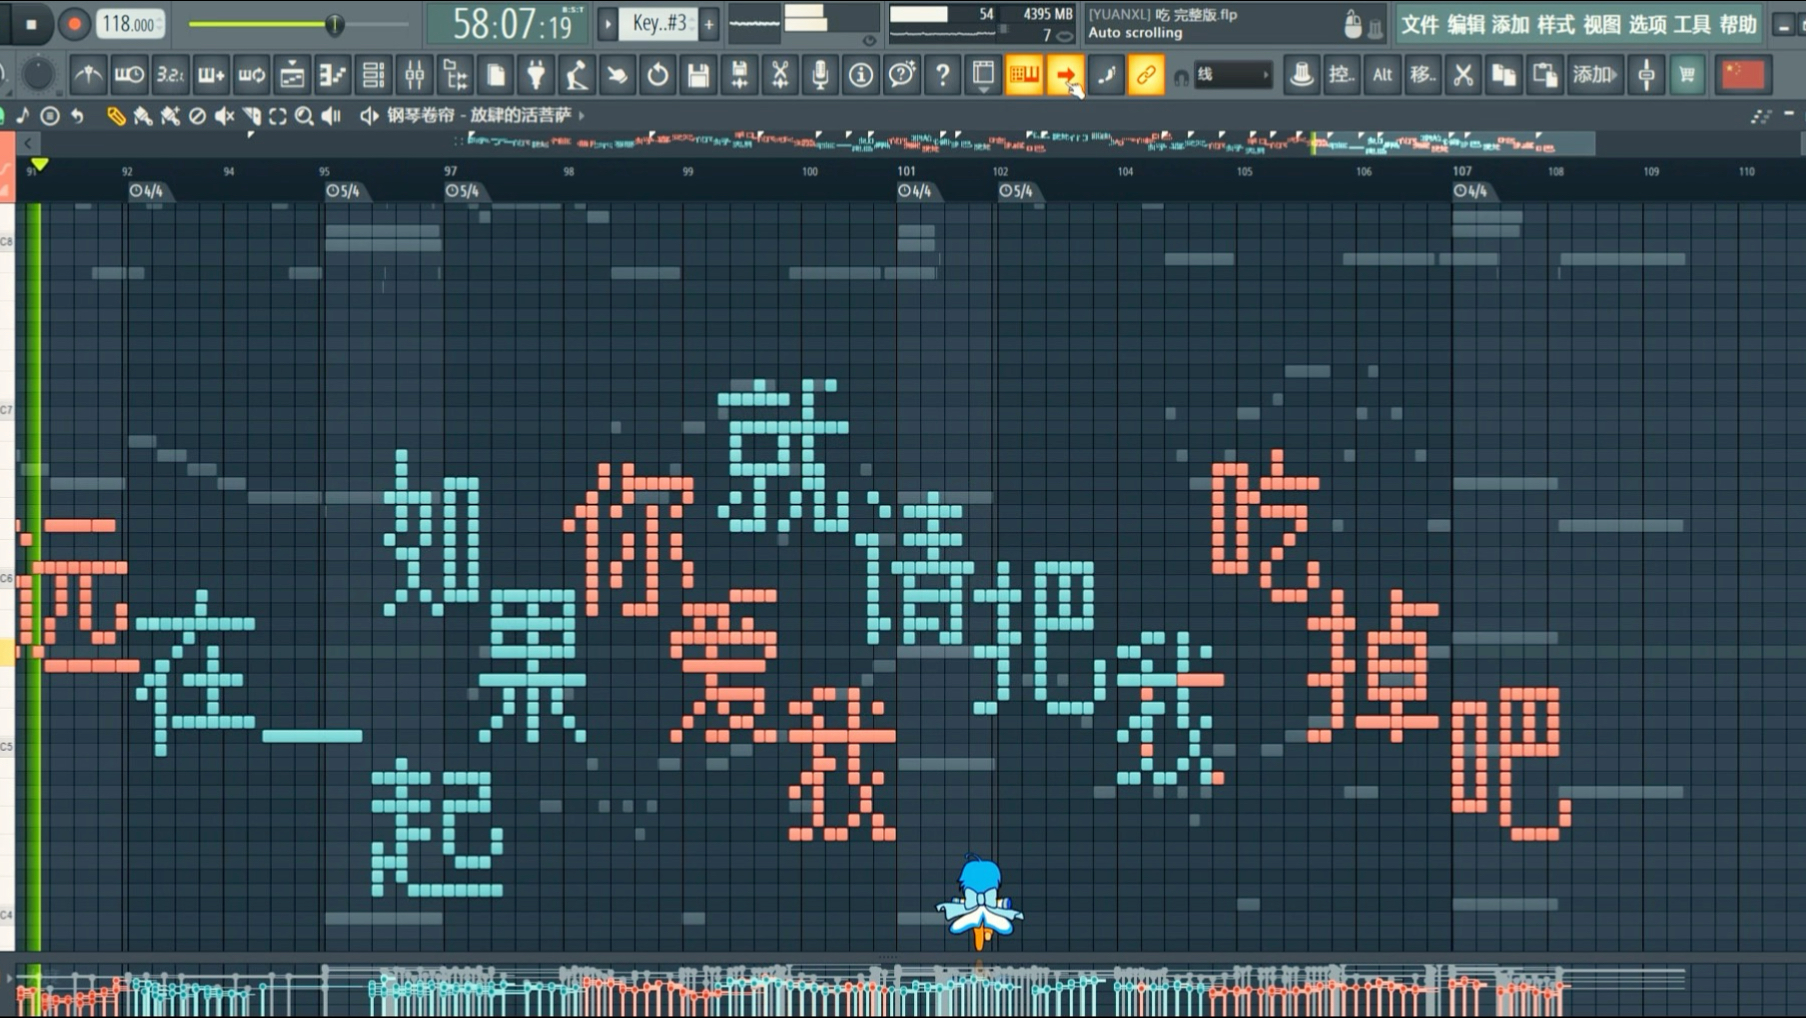Click the 移 button
This screenshot has height=1019, width=1806.
[1422, 75]
